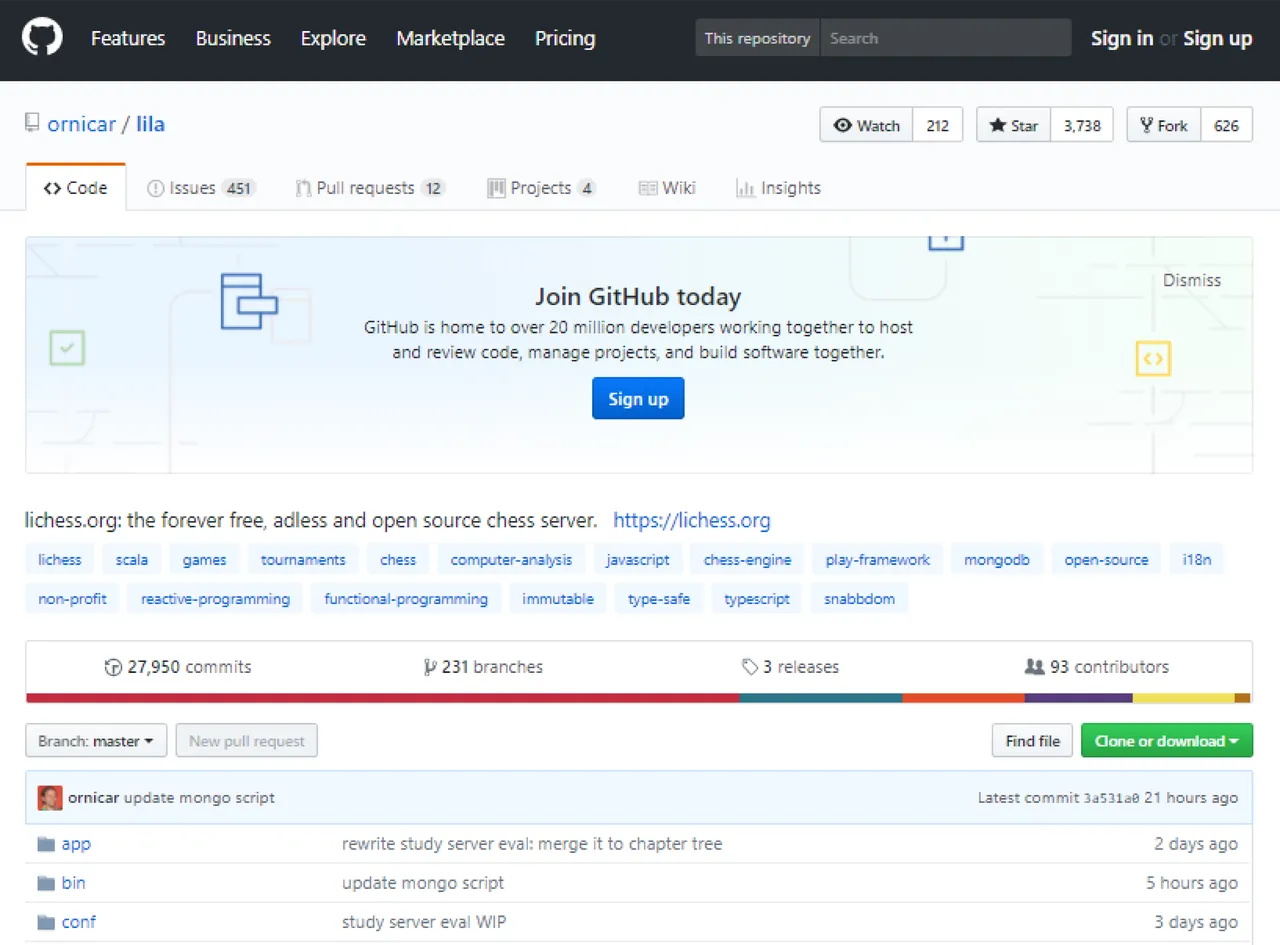
Task: Open the Pricing page
Action: coord(565,38)
